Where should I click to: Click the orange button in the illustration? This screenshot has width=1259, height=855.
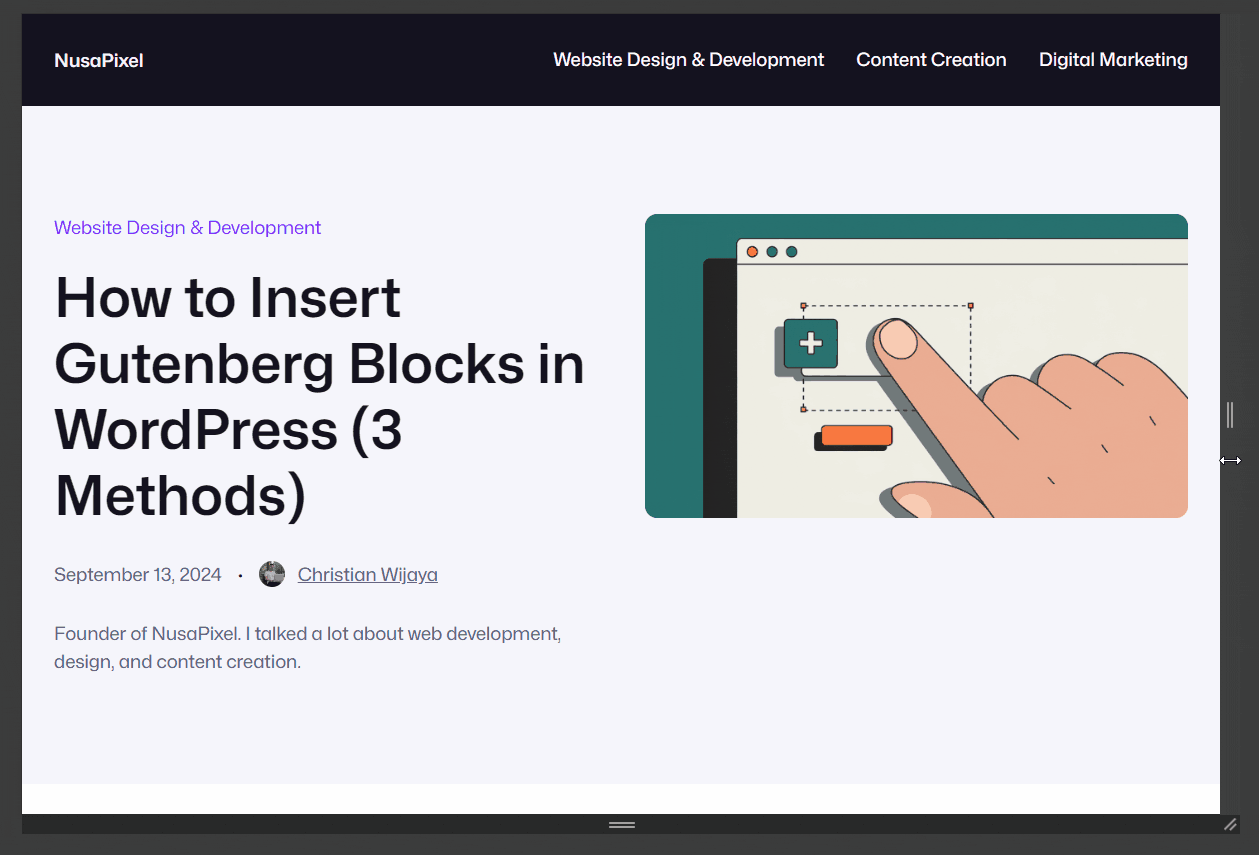[856, 435]
